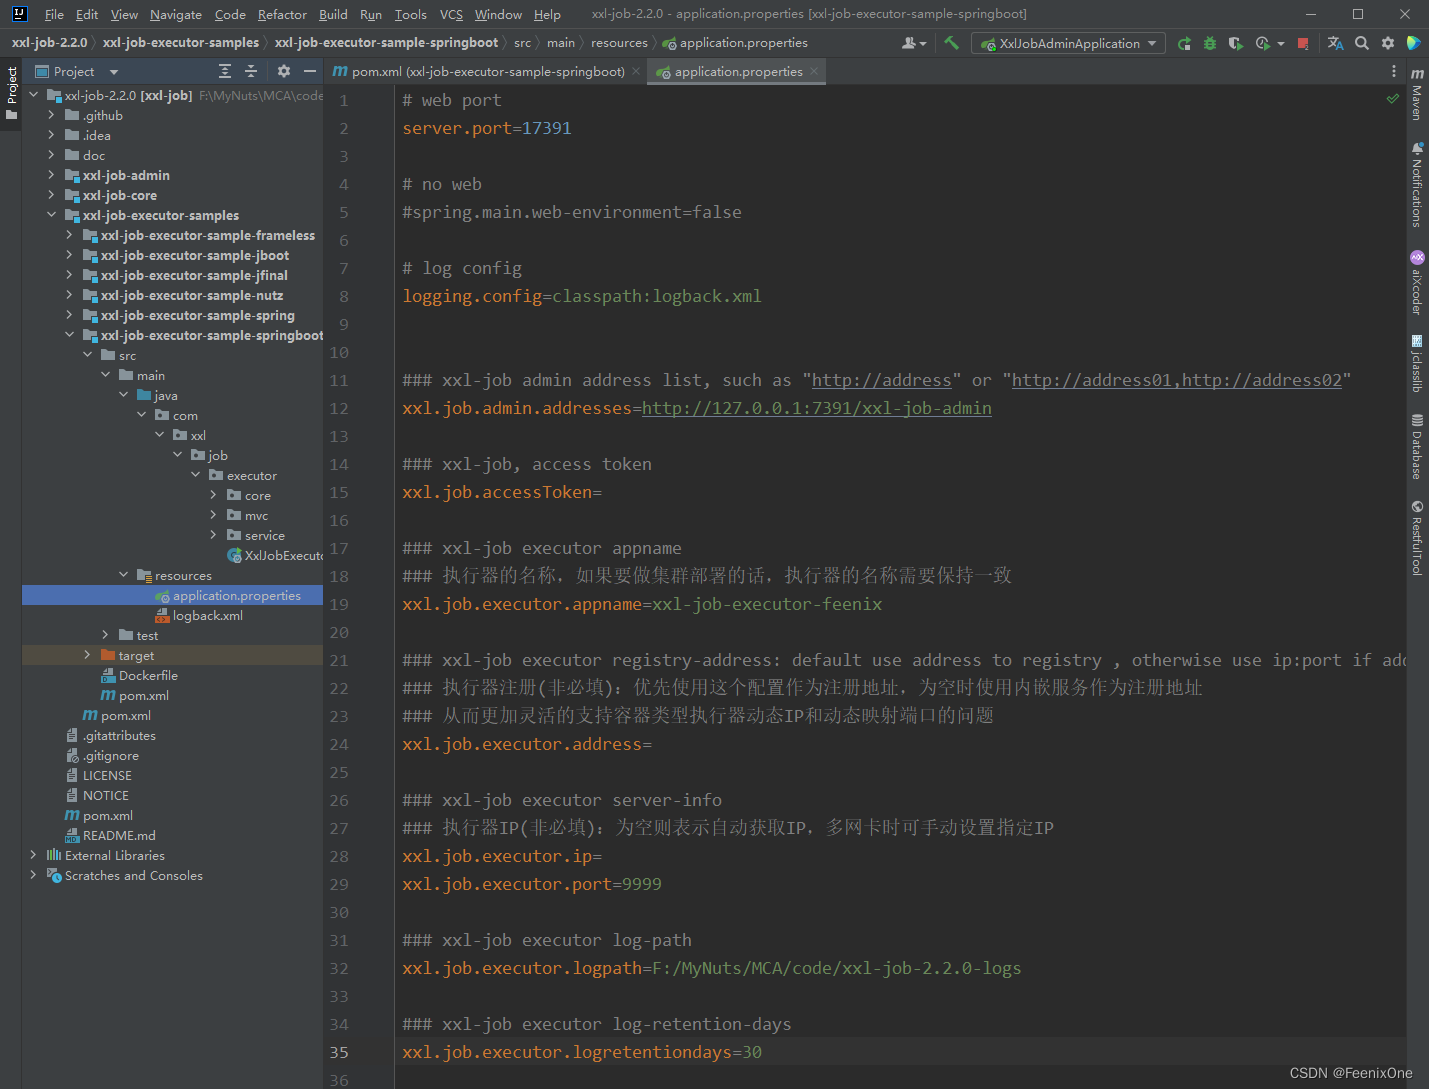Expand the xxl-job-admin module
The width and height of the screenshot is (1429, 1089).
click(x=51, y=175)
